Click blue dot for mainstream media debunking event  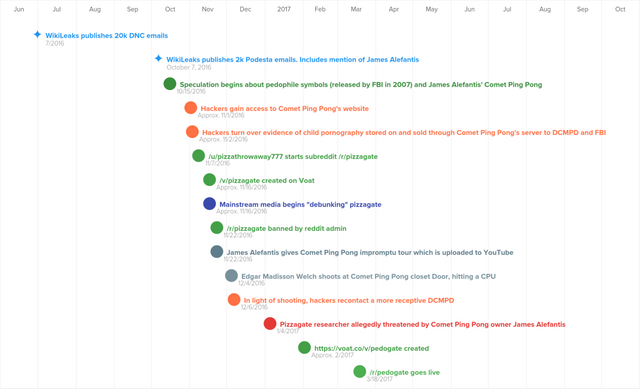[209, 204]
